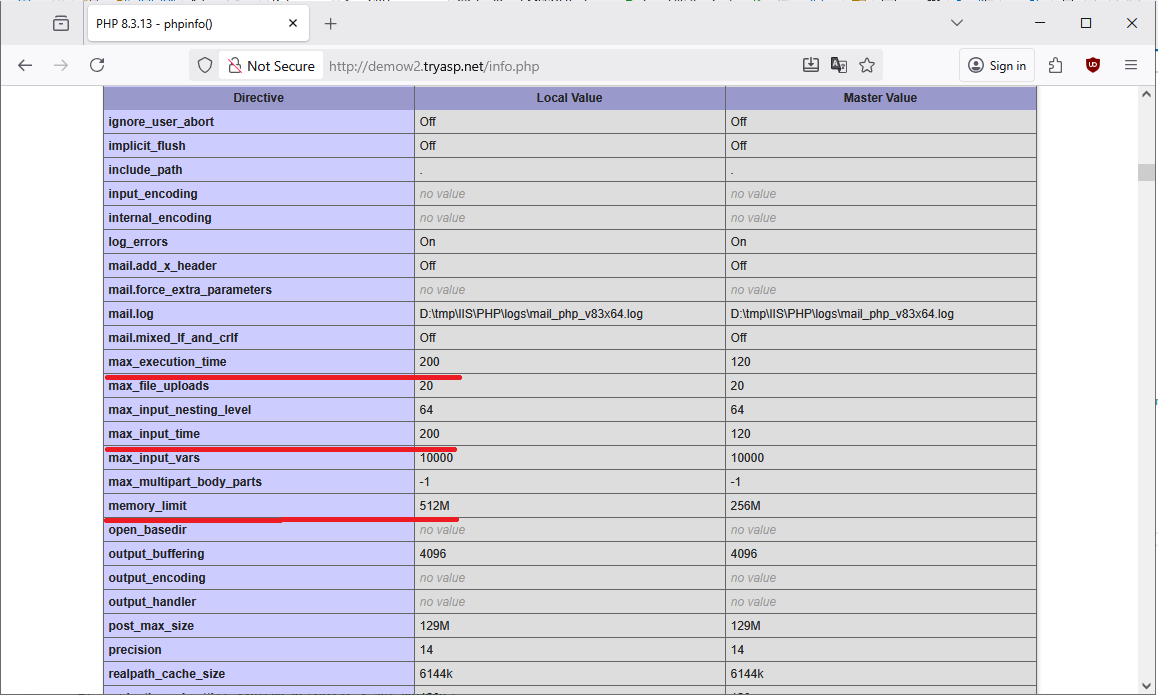Expand the list all tabs dropdown
This screenshot has width=1158, height=695.
[957, 23]
